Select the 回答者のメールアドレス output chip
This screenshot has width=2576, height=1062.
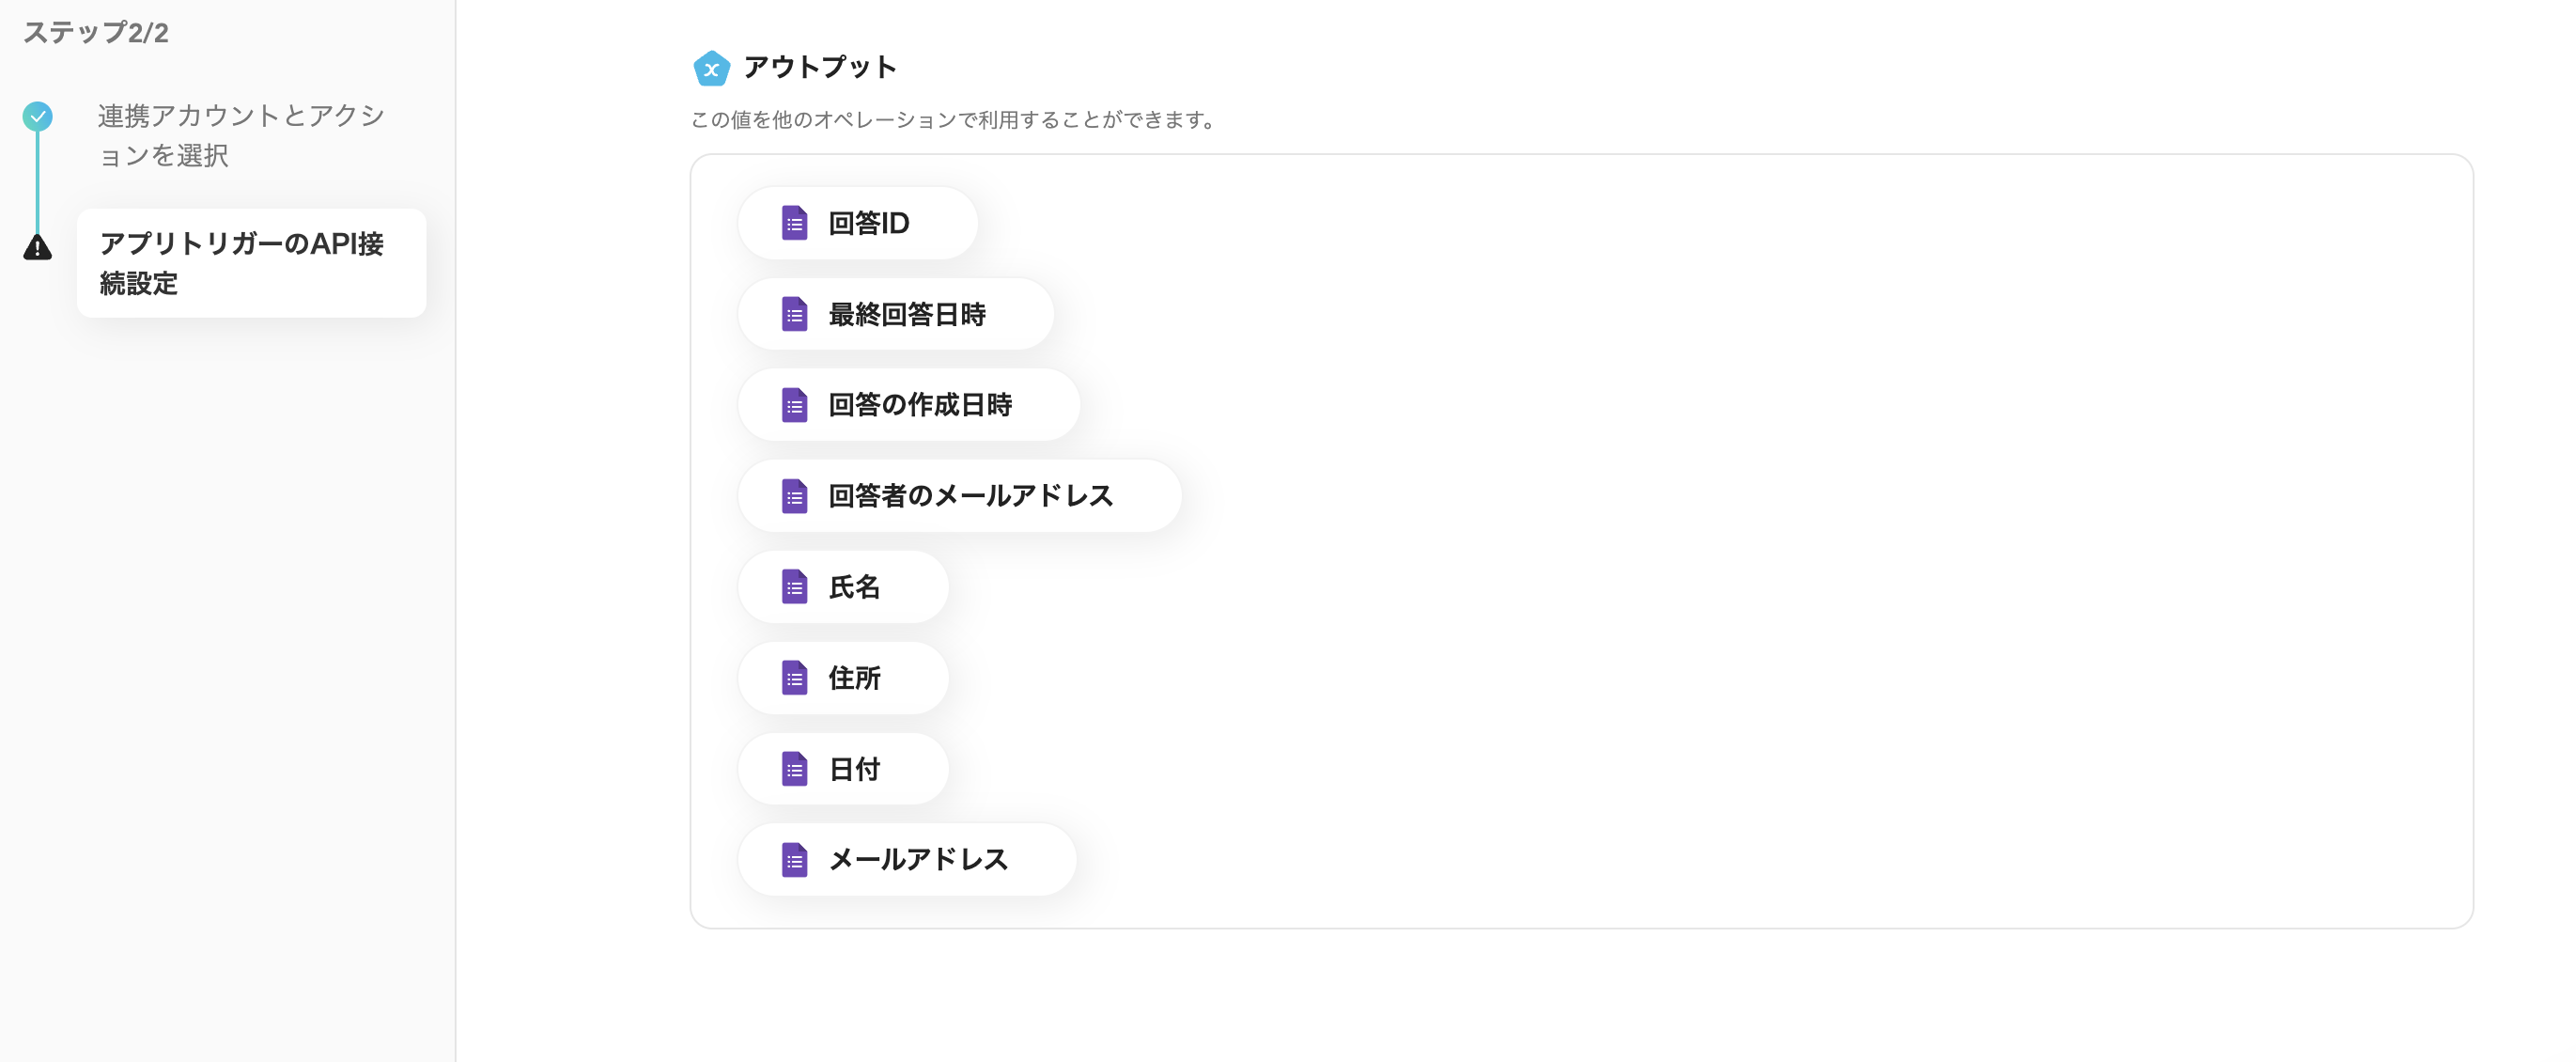(960, 495)
